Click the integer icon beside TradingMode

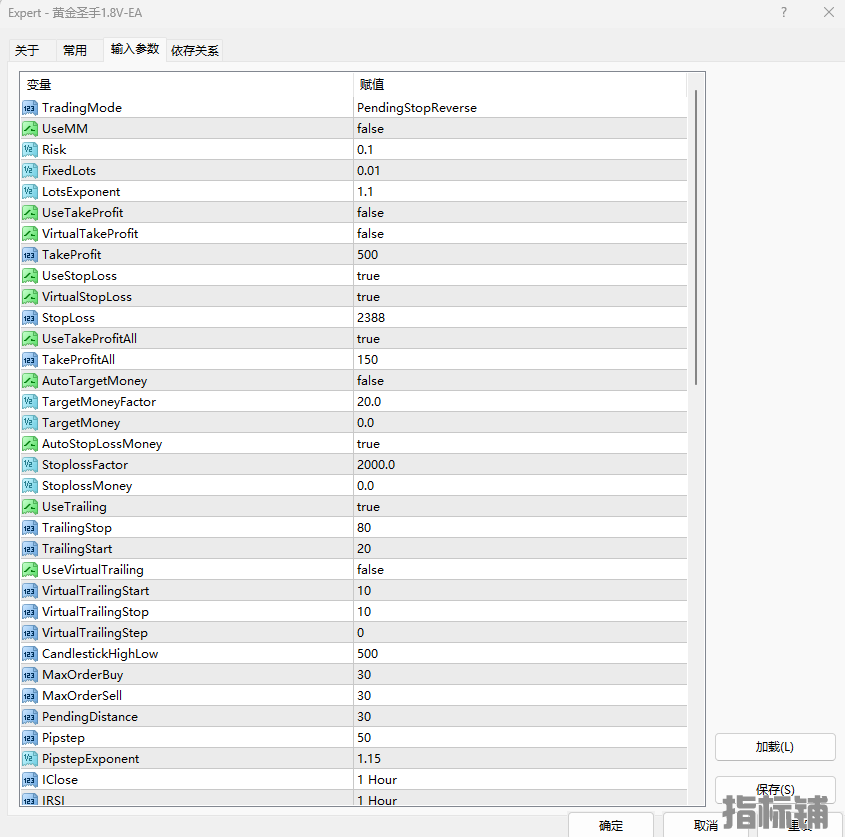point(30,108)
